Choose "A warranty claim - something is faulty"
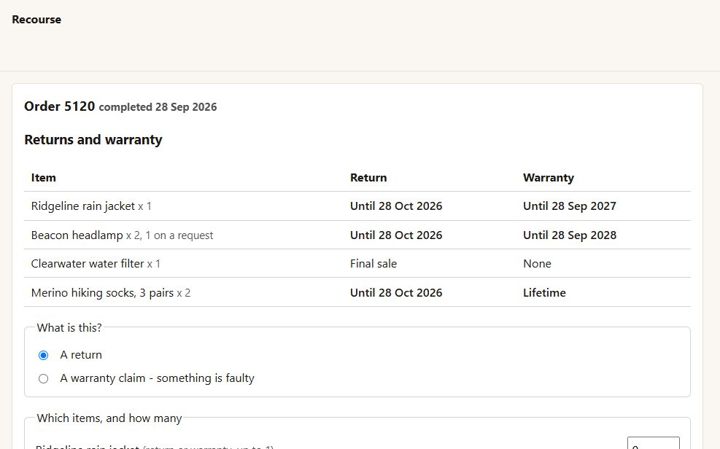The height and width of the screenshot is (449, 720). (x=43, y=378)
